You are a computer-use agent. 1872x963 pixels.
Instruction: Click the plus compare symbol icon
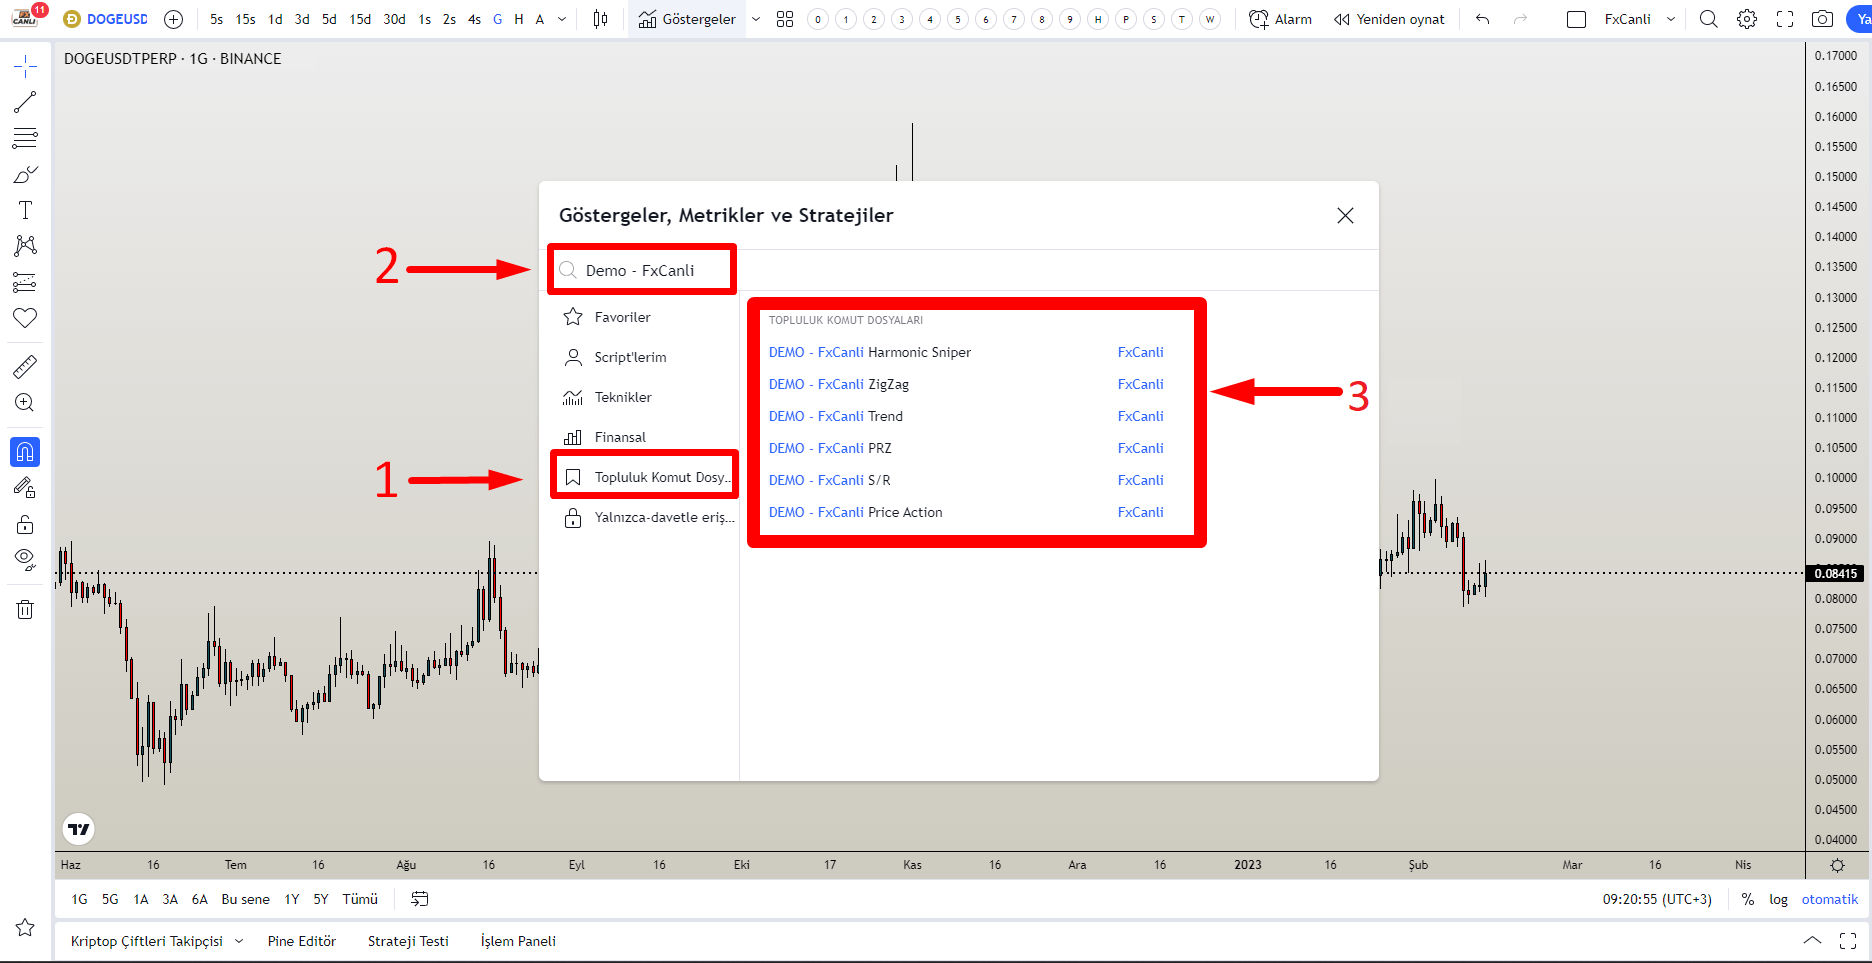173,19
